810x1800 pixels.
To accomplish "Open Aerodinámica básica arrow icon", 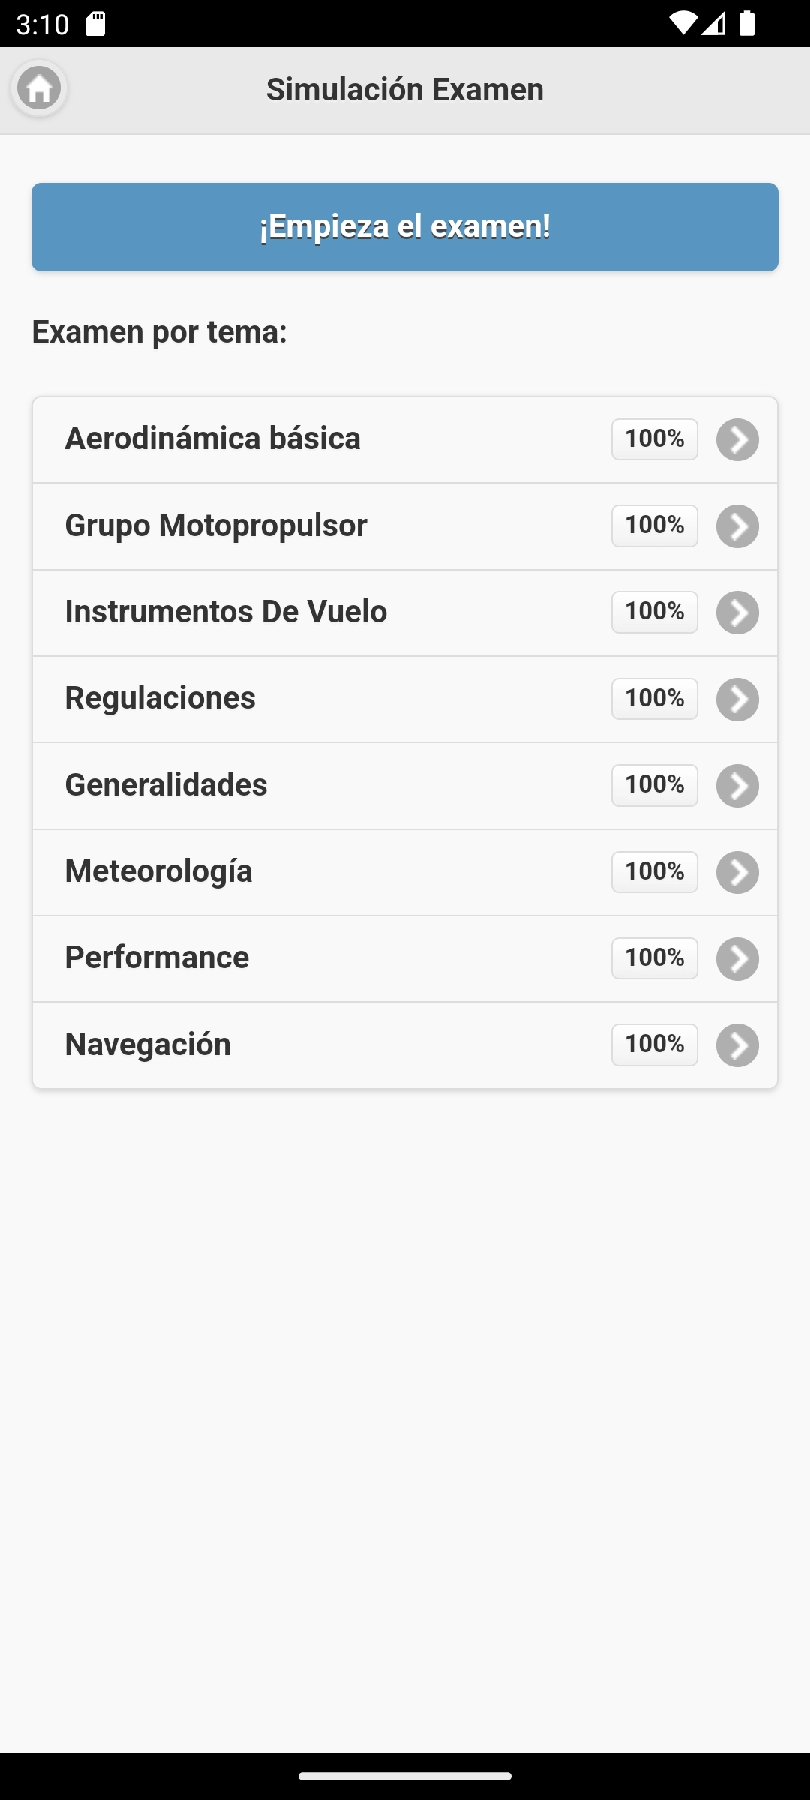I will [x=737, y=440].
